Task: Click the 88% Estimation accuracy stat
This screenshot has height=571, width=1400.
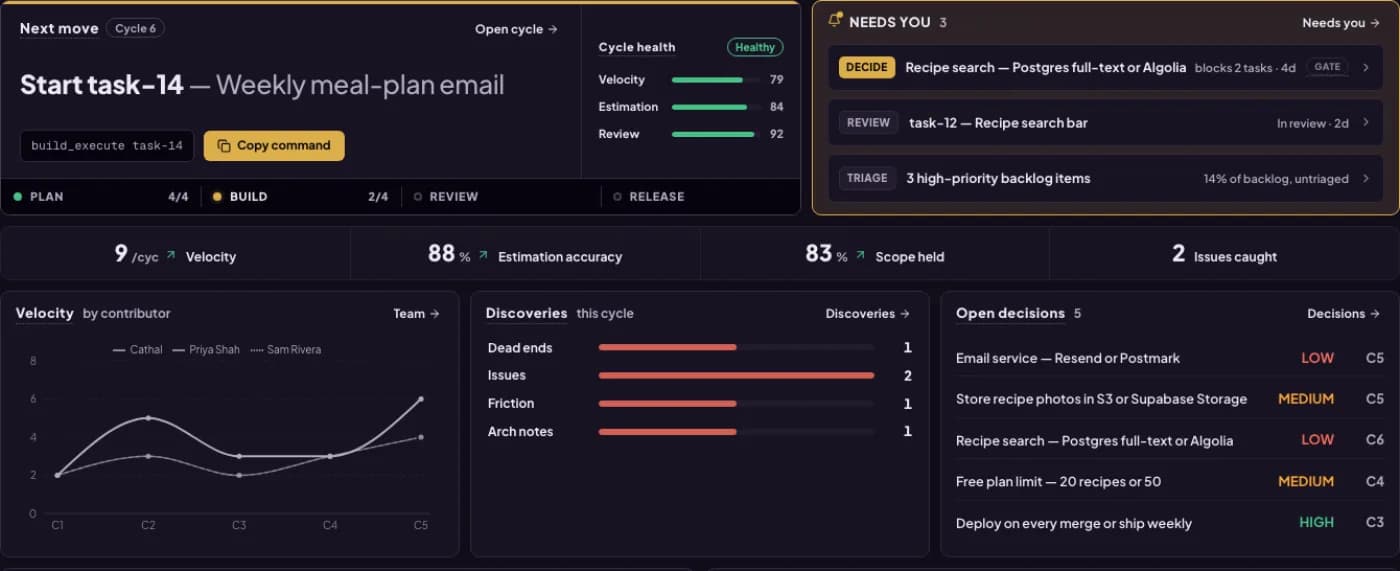Action: [525, 254]
